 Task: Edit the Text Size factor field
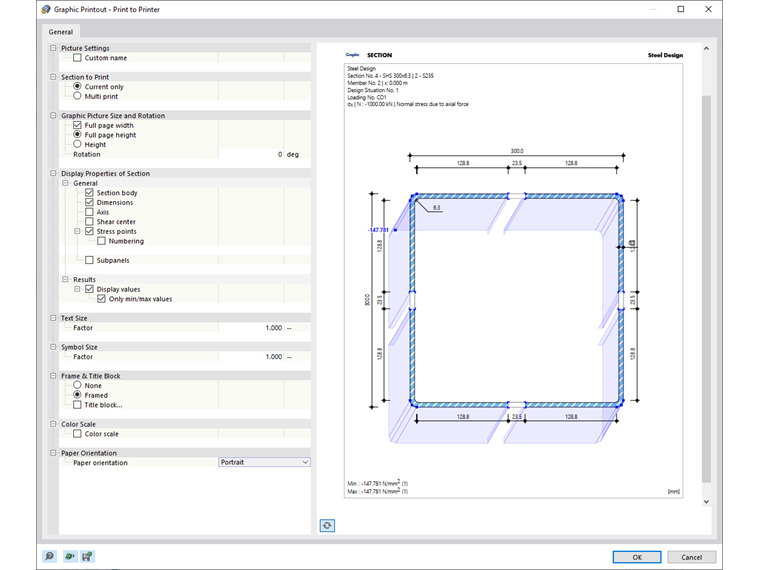click(x=251, y=328)
